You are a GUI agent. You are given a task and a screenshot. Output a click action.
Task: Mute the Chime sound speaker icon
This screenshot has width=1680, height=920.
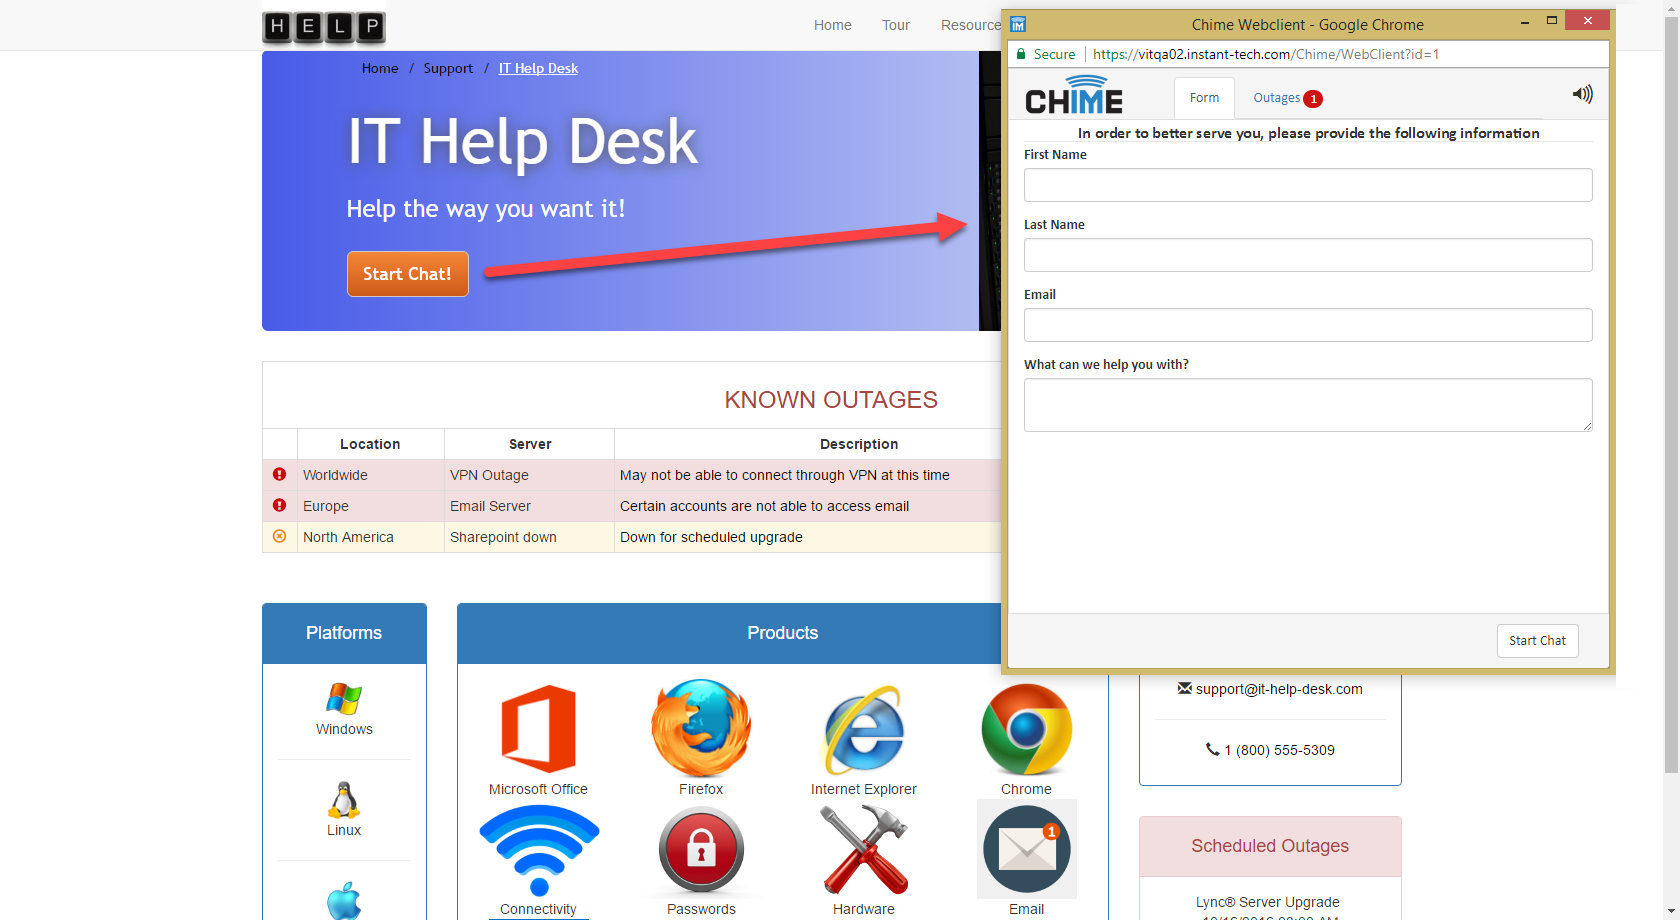[1582, 94]
